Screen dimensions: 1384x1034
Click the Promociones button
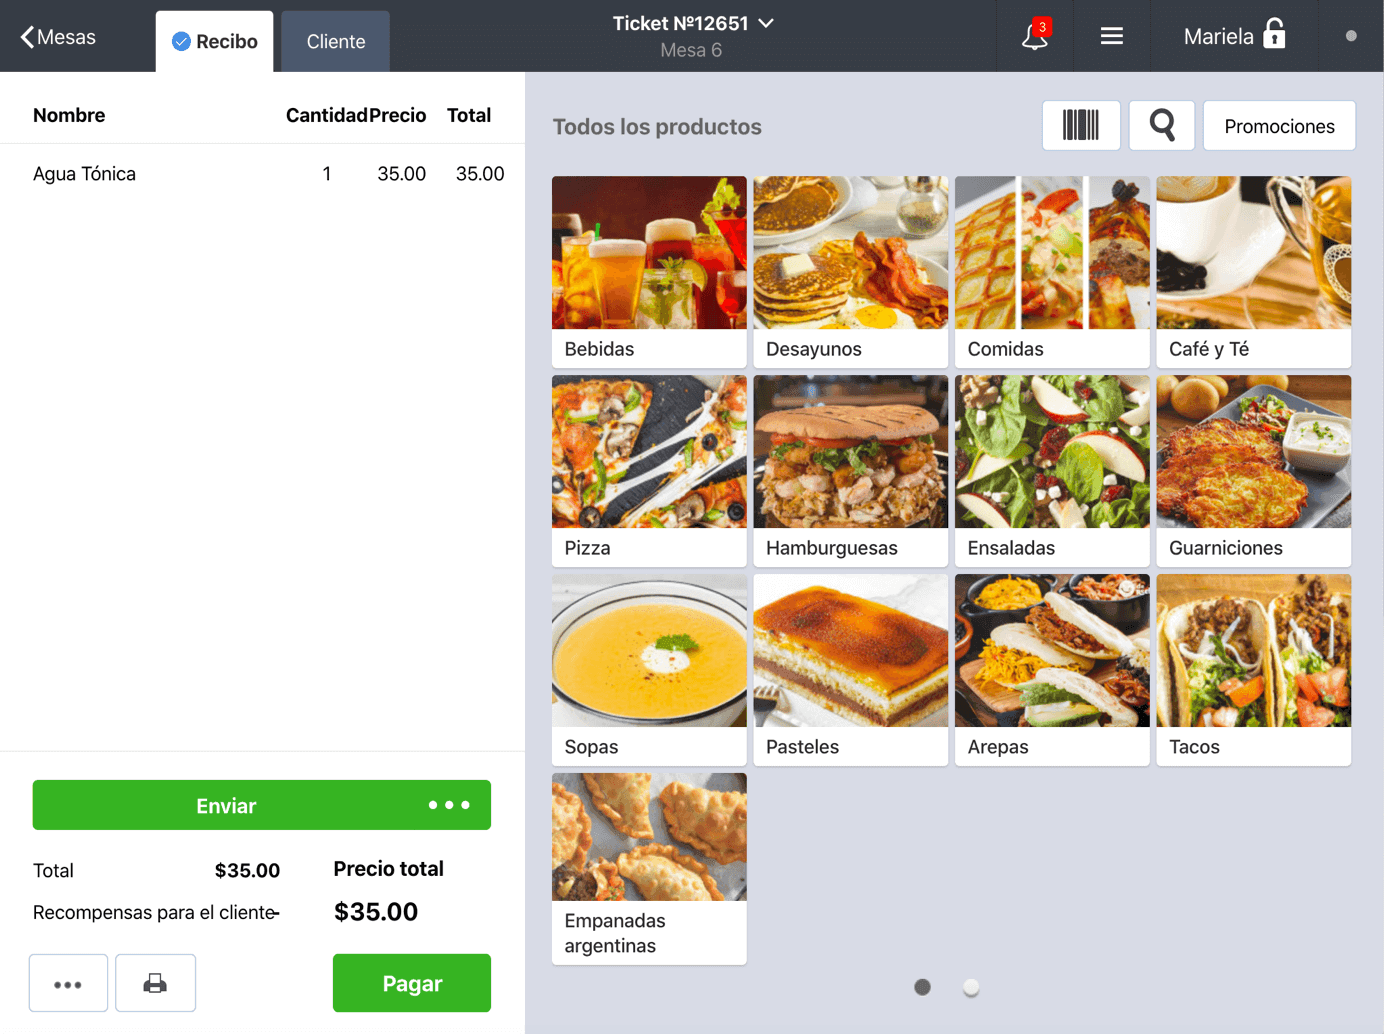pyautogui.click(x=1279, y=125)
